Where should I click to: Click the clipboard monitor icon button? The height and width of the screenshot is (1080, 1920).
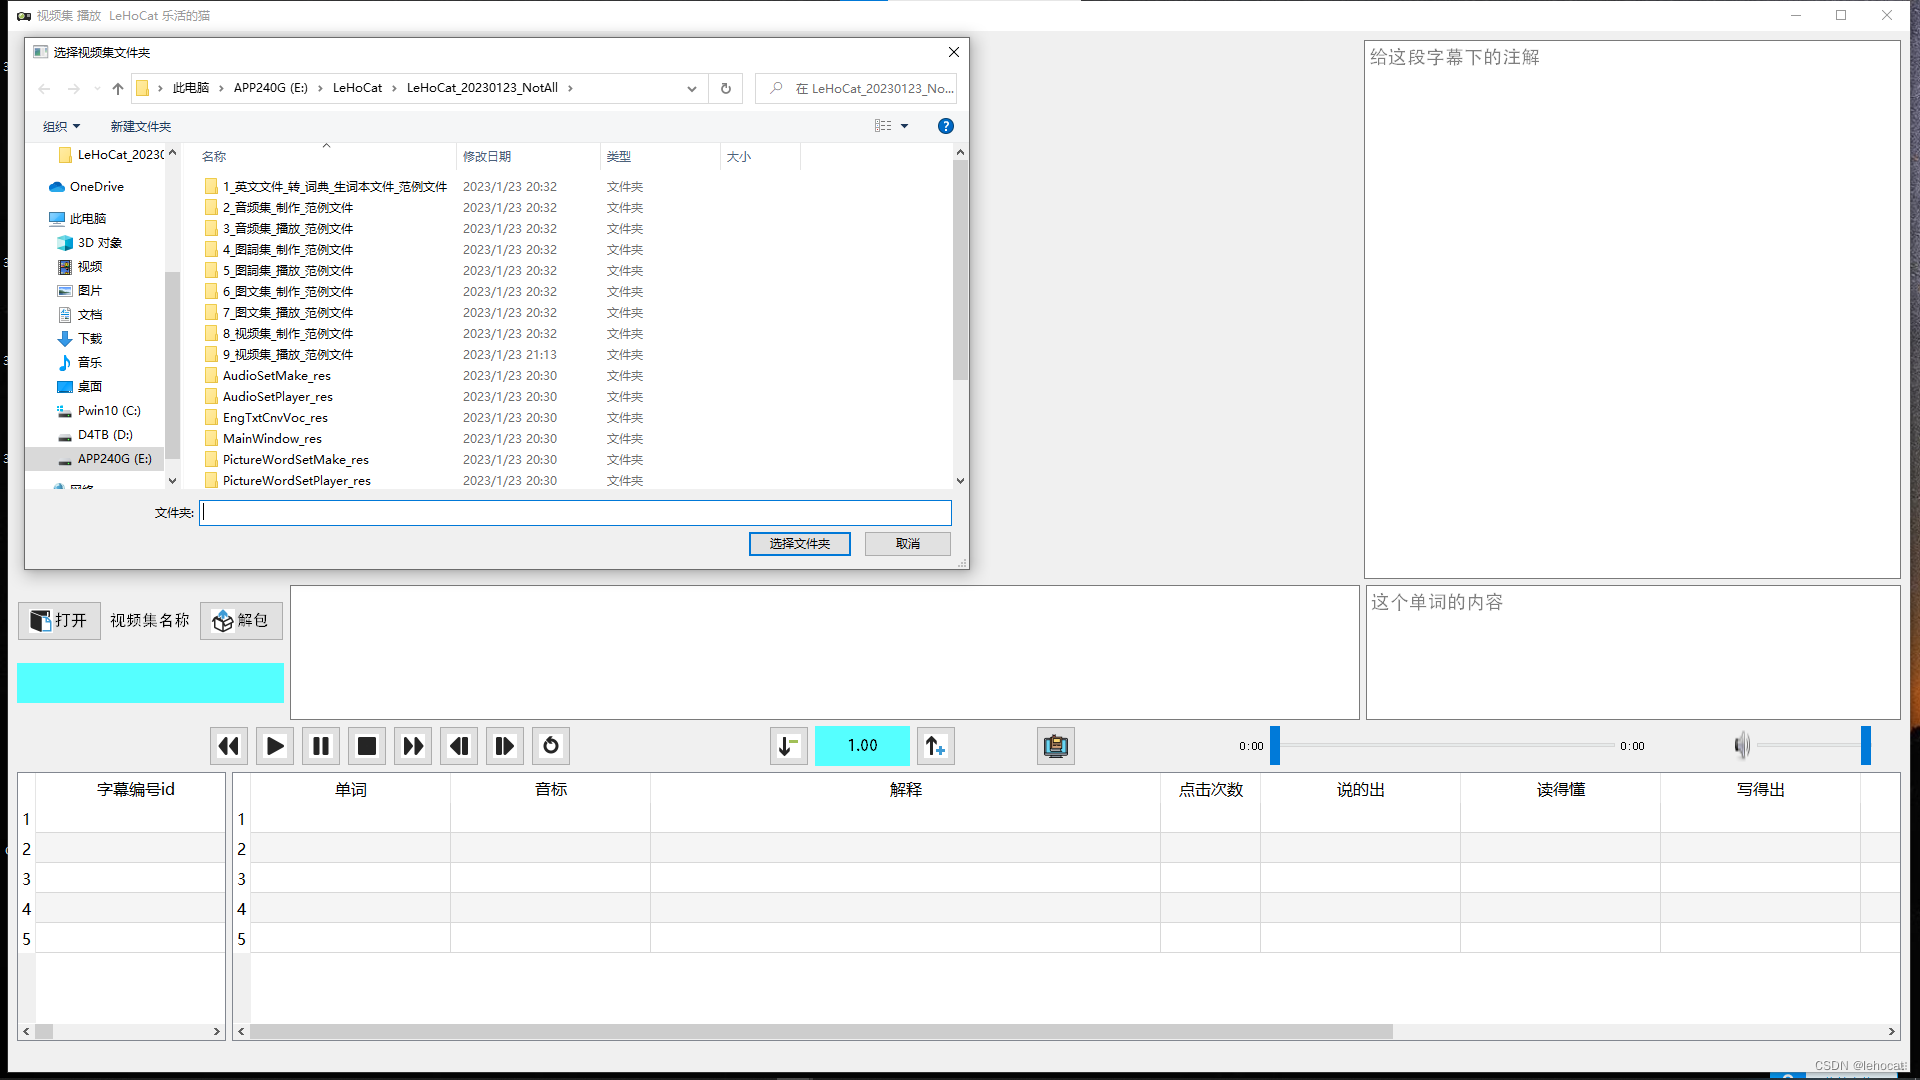point(1055,746)
